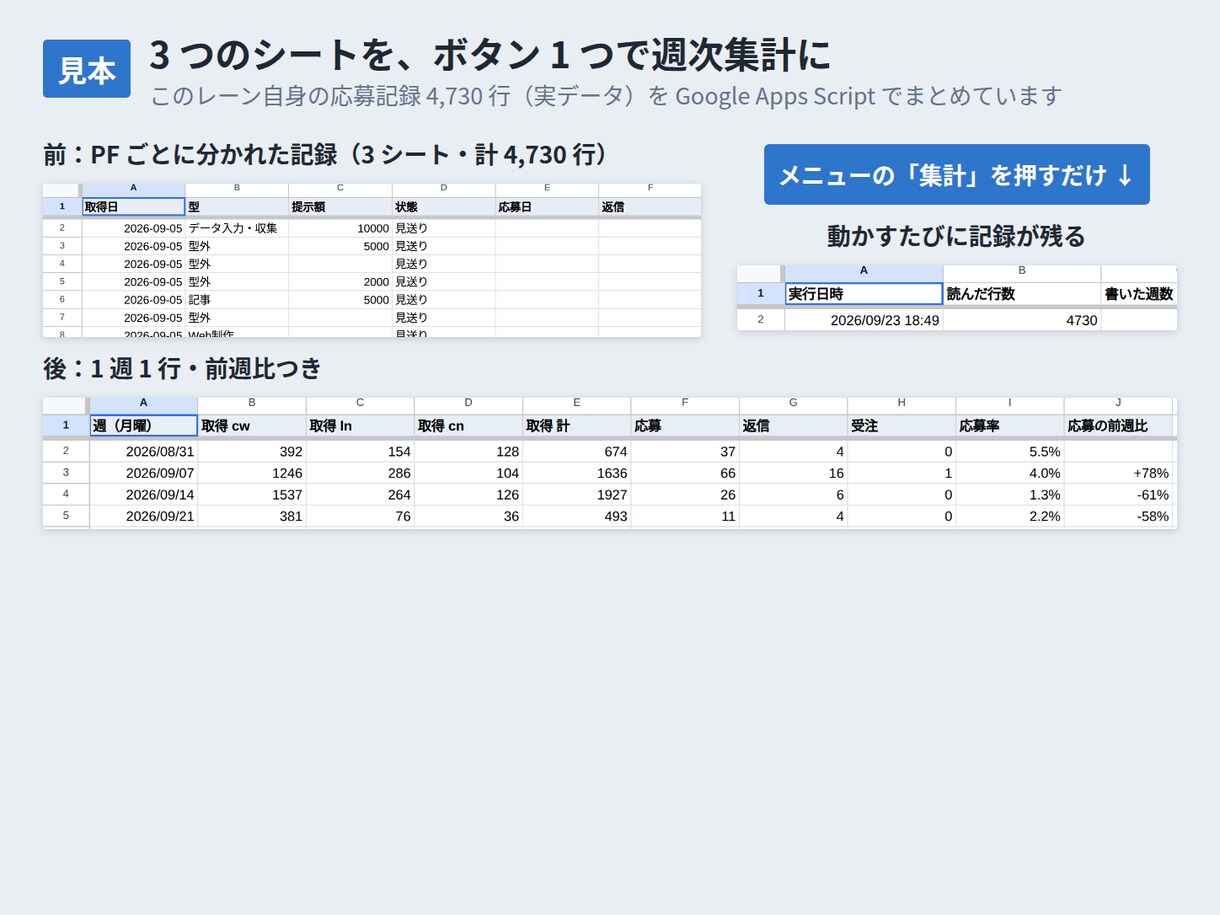The image size is (1220, 915).
Task: Click the 1636 total cell
Action: tap(577, 473)
